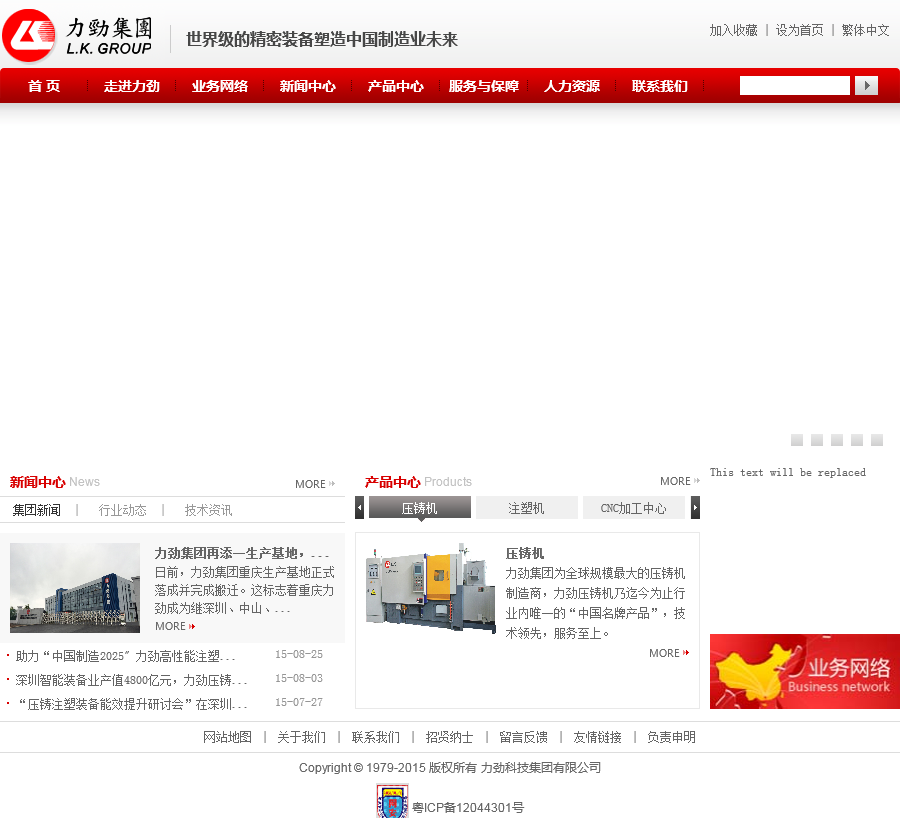Open headline 力劲集团再添一生产基地

(242, 553)
